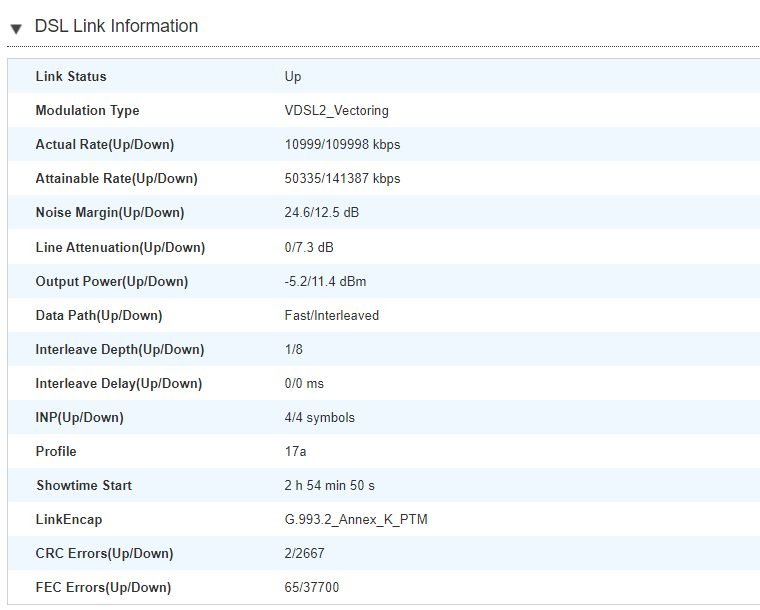Select the Output Power value -5.2/11.4 dBm
760x610 pixels.
pos(325,282)
